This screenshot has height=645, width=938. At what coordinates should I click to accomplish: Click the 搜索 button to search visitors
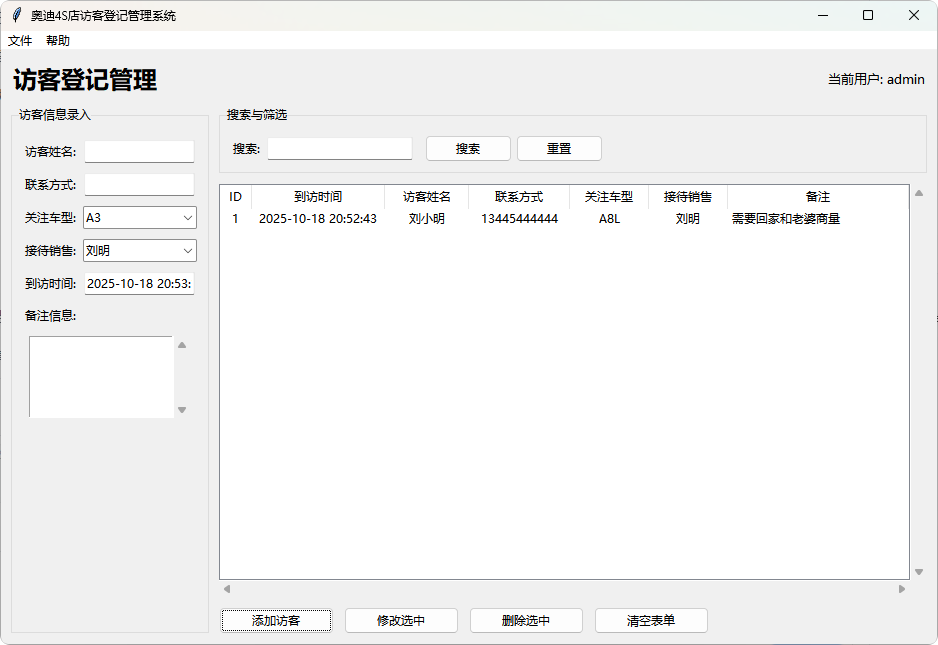tap(467, 148)
